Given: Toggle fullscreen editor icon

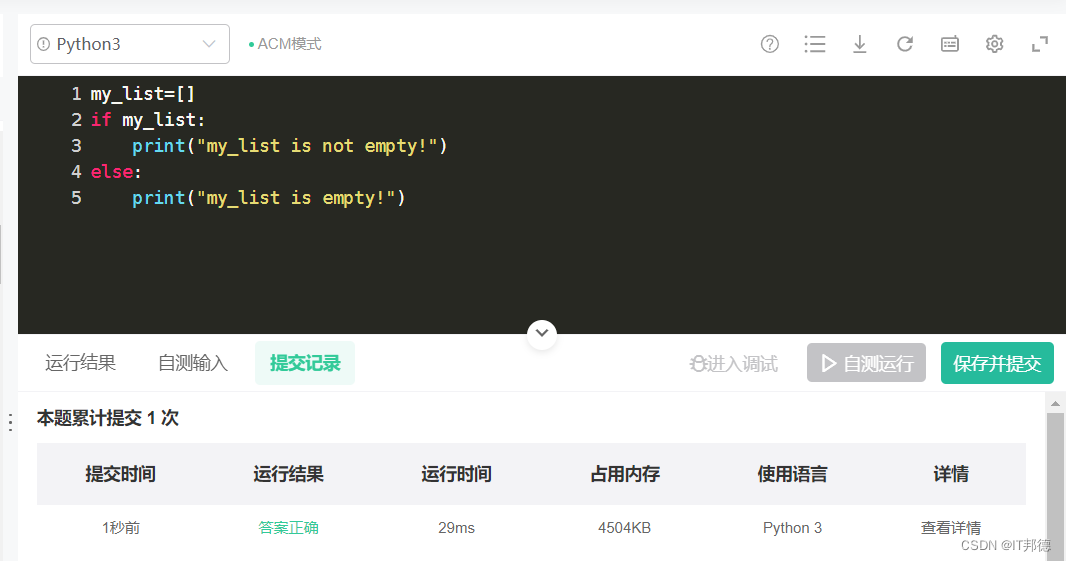Looking at the screenshot, I should tap(1039, 45).
